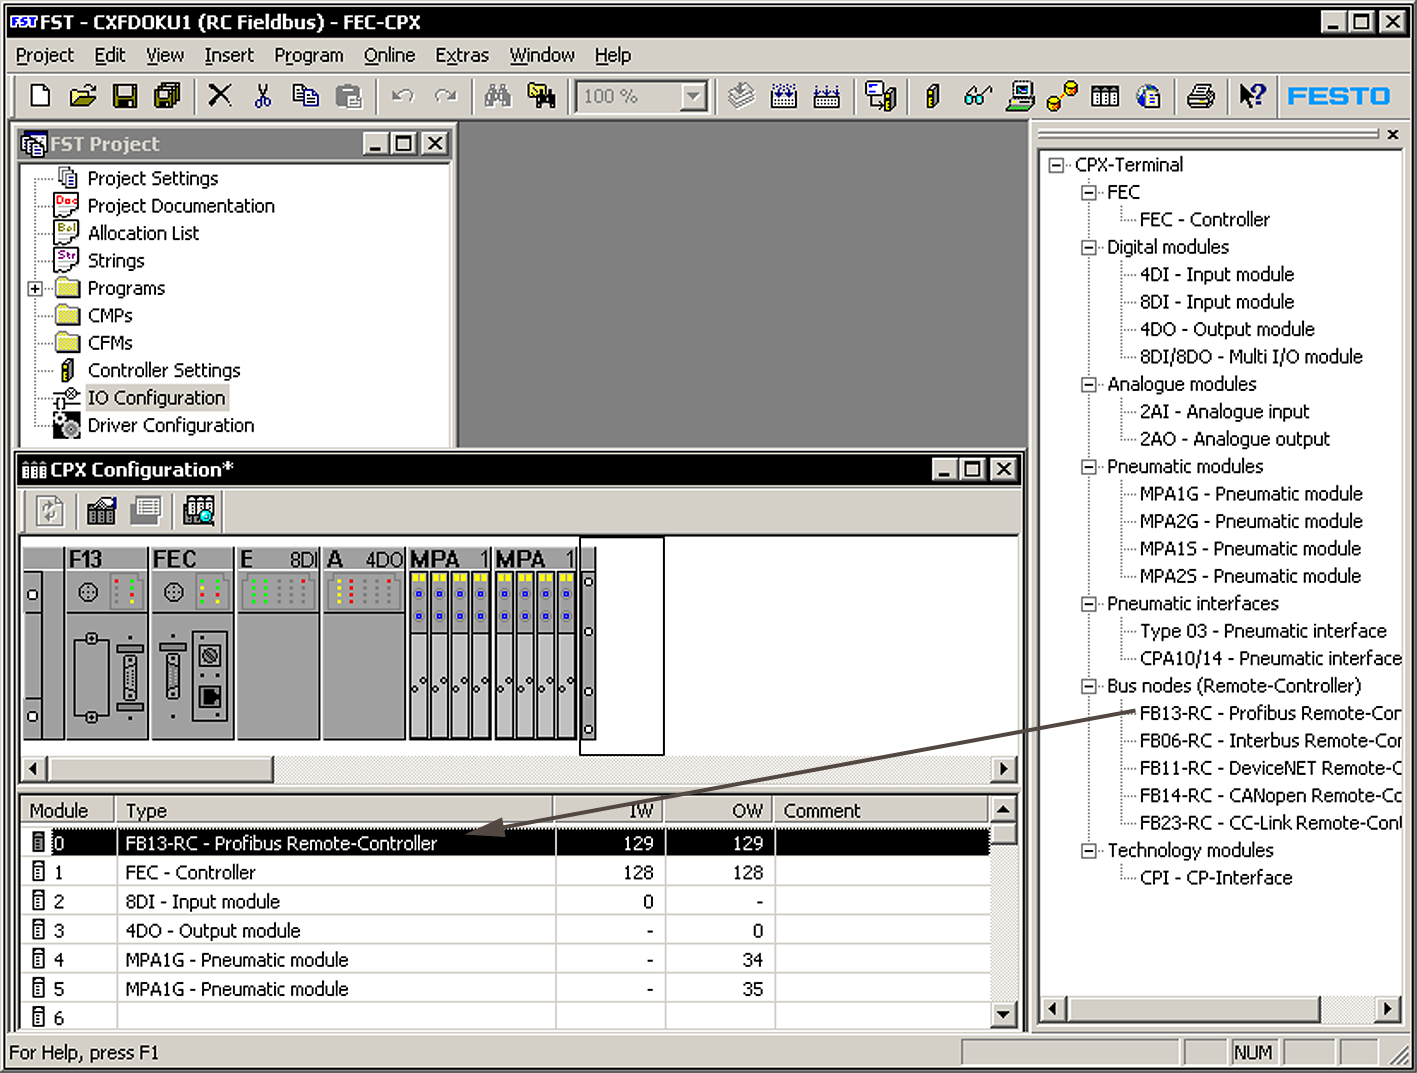
Task: Click the Find binoculars icon
Action: coord(498,96)
